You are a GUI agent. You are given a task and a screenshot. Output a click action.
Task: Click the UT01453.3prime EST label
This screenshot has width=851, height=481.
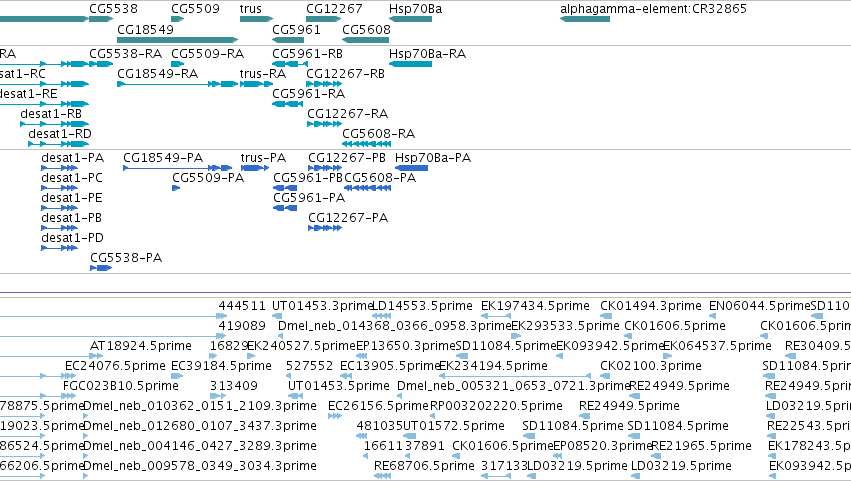(x=323, y=306)
